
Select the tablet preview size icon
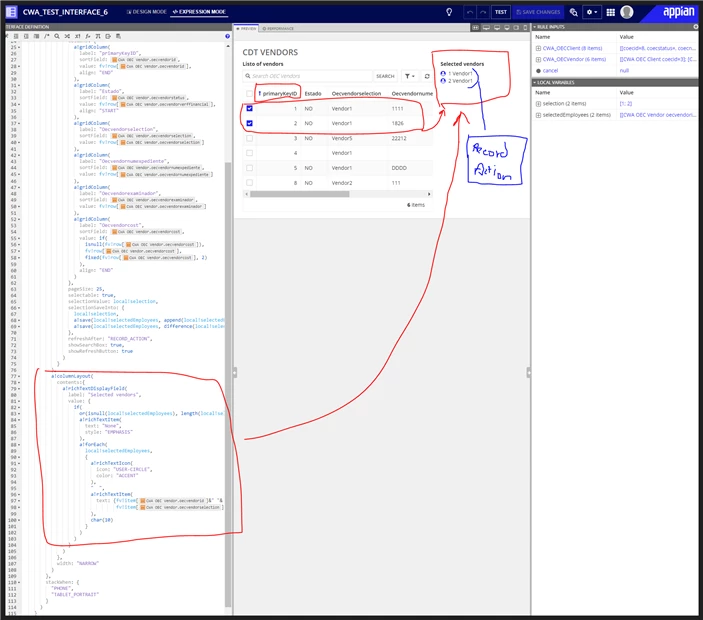click(x=516, y=28)
